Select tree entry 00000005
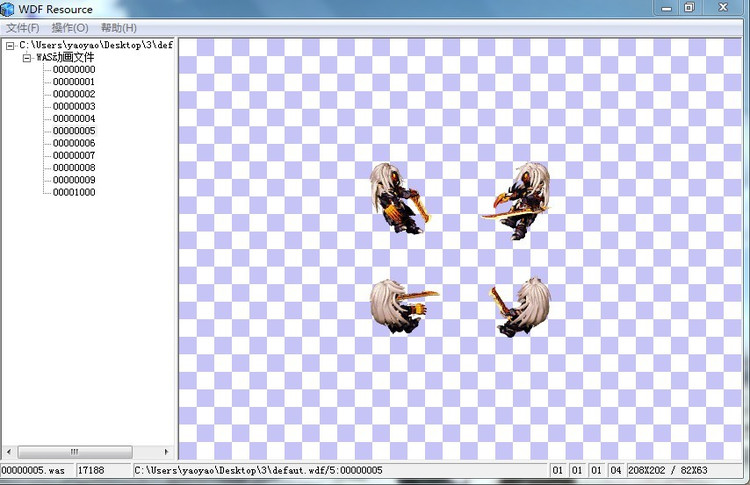Image resolution: width=750 pixels, height=485 pixels. 74,131
